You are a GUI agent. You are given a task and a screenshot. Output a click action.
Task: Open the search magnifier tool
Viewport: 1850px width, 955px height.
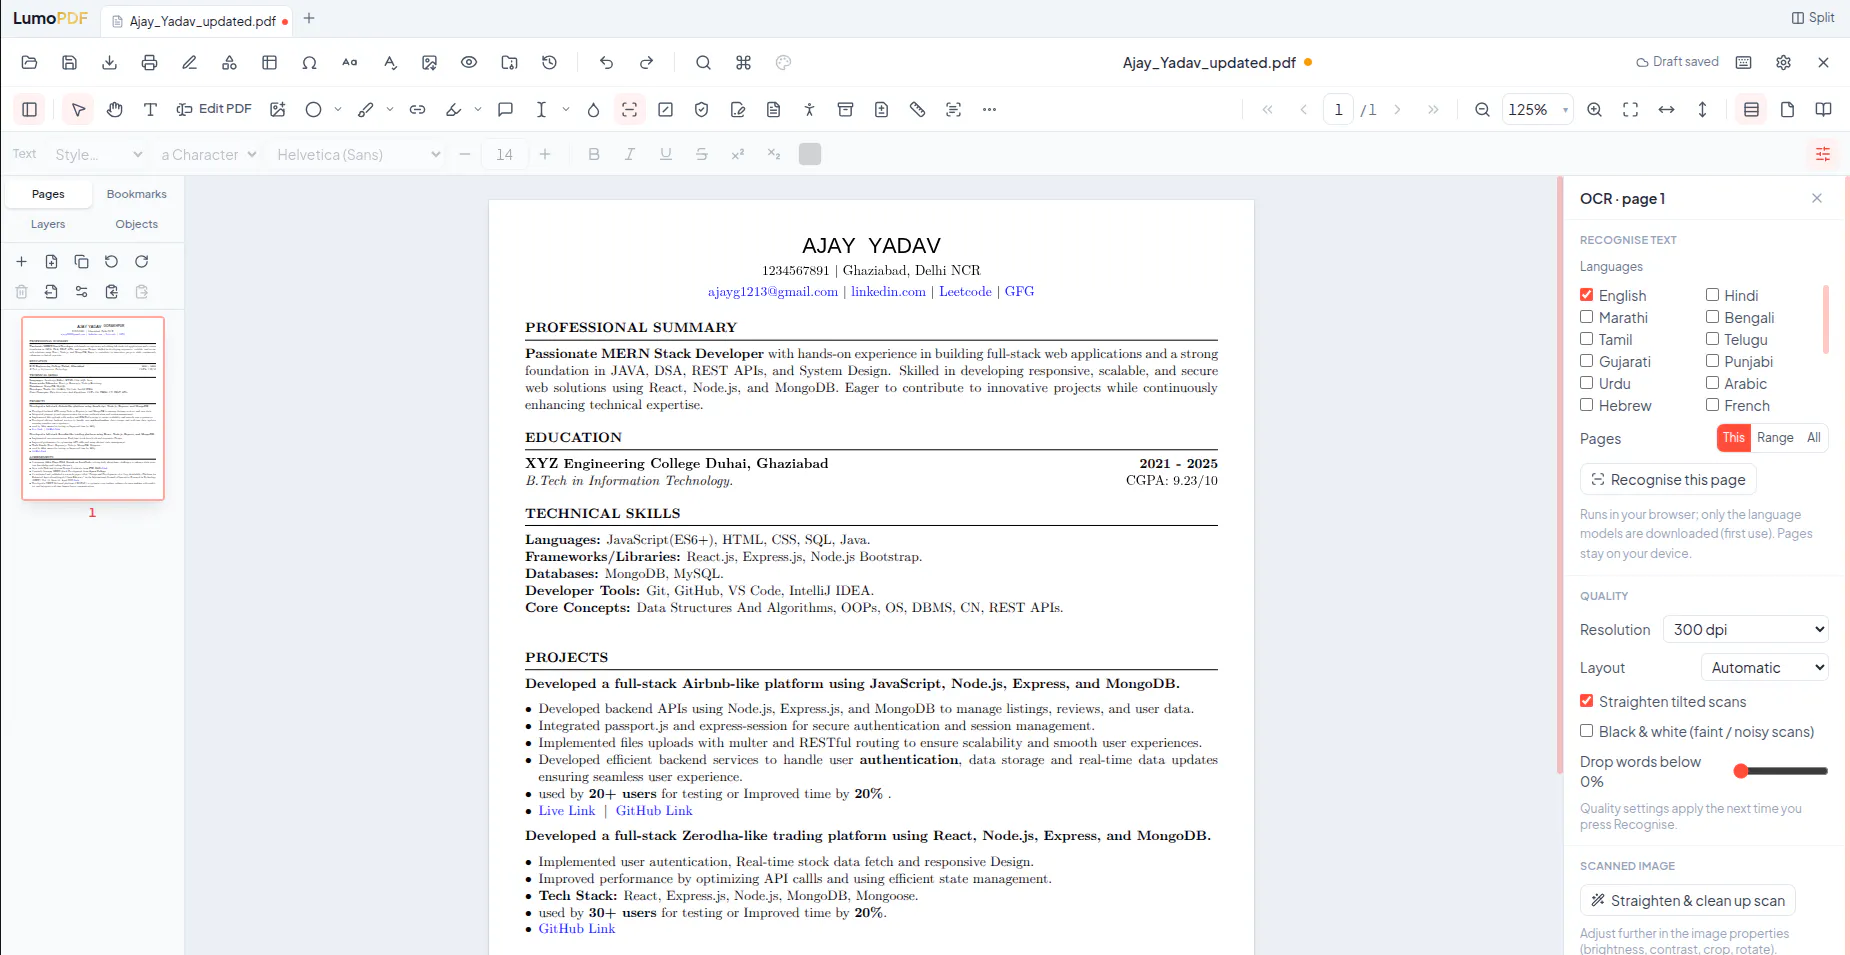click(x=704, y=62)
